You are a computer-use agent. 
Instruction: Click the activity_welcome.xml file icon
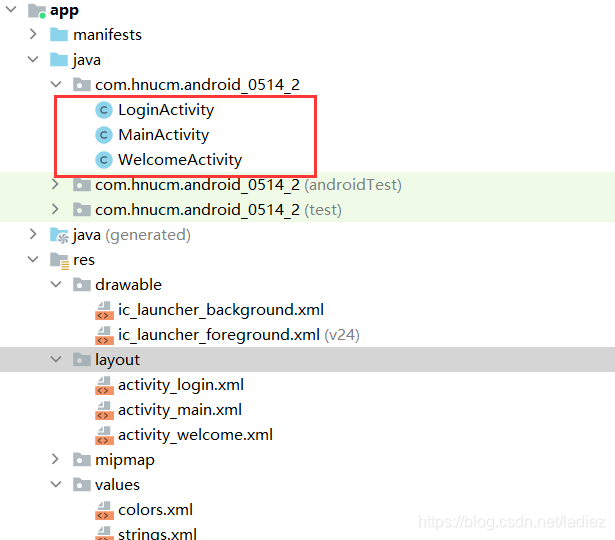point(104,435)
